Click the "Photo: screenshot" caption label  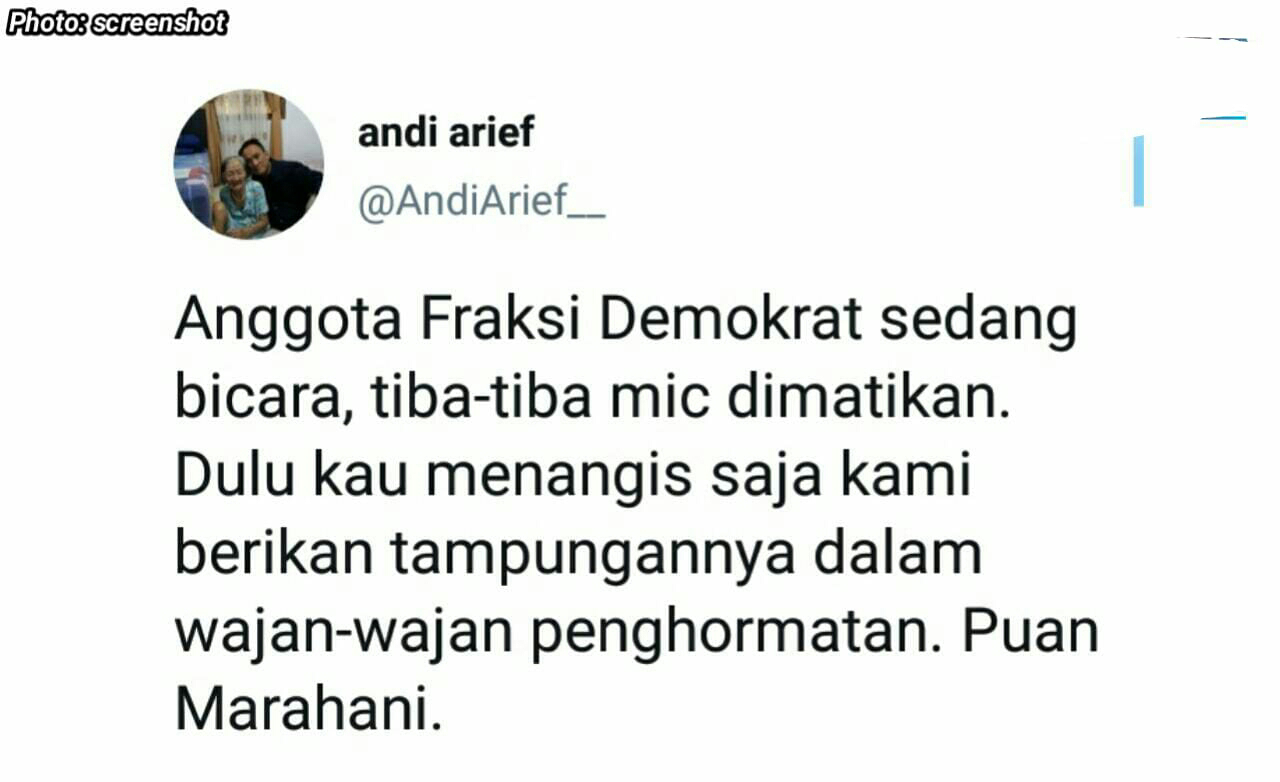(117, 23)
